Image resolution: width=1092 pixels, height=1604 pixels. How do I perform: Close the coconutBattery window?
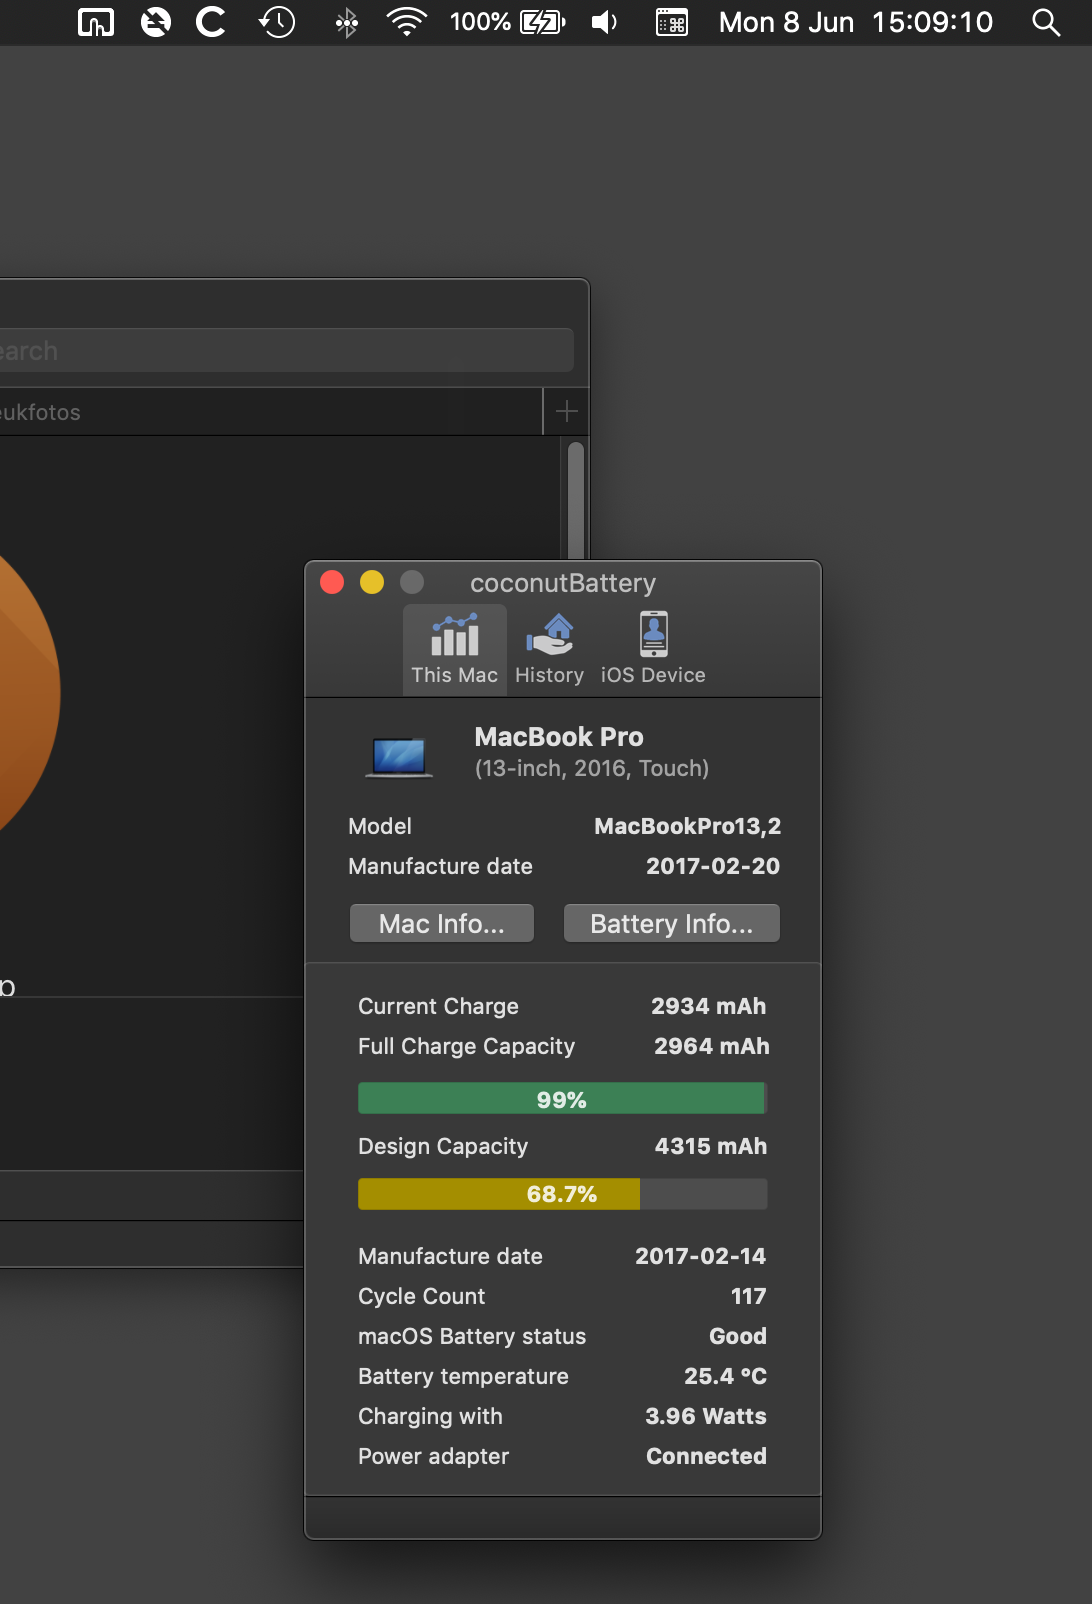pyautogui.click(x=332, y=582)
